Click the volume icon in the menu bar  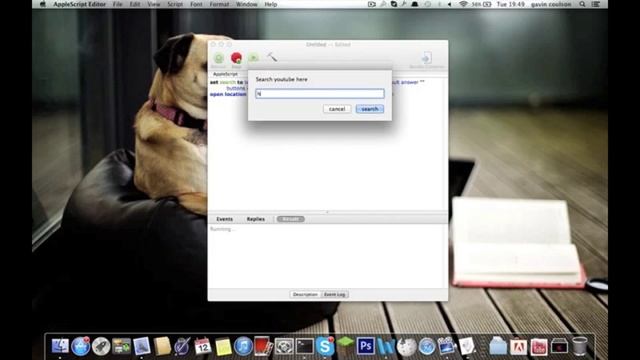tap(450, 4)
